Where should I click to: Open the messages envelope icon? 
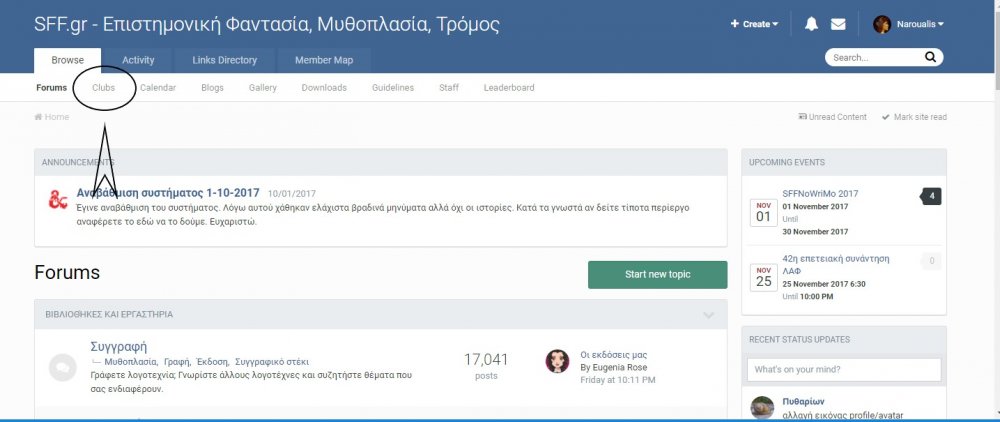point(838,24)
